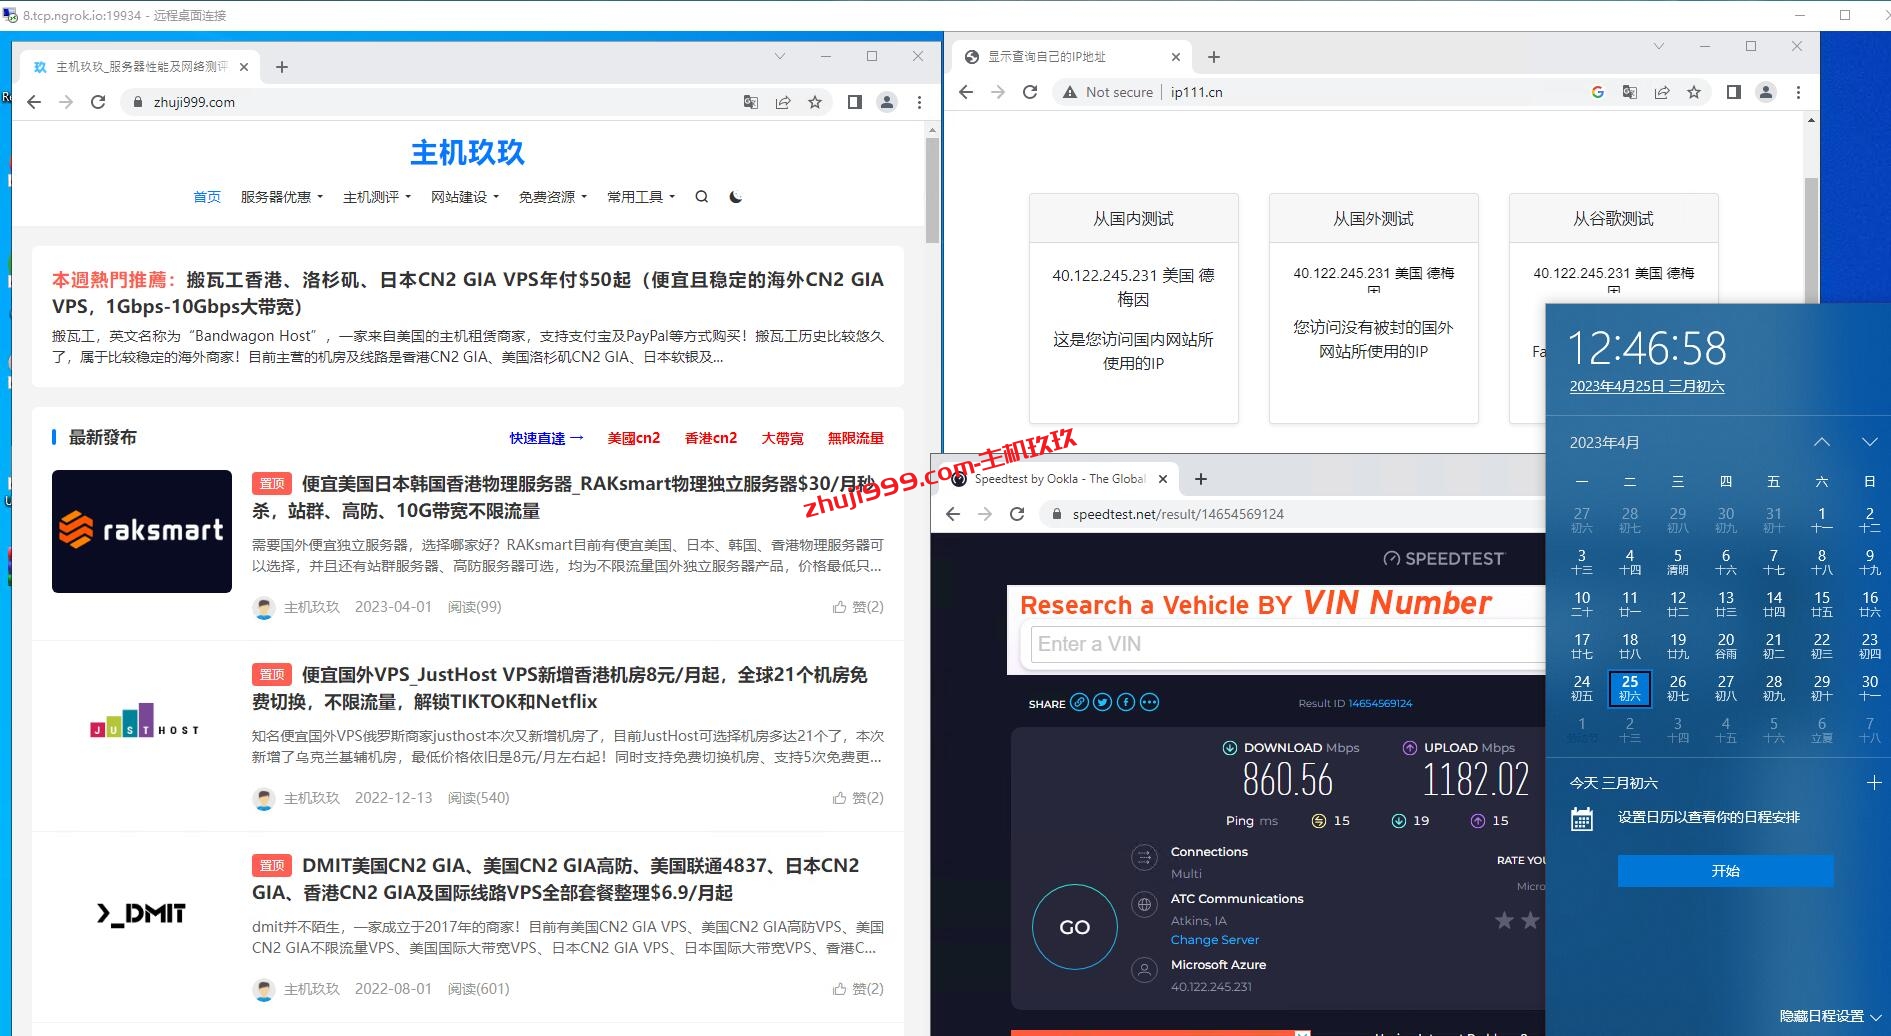The image size is (1891, 1036).
Task: Share the zhuji999.com page via share icon
Action: 783,102
